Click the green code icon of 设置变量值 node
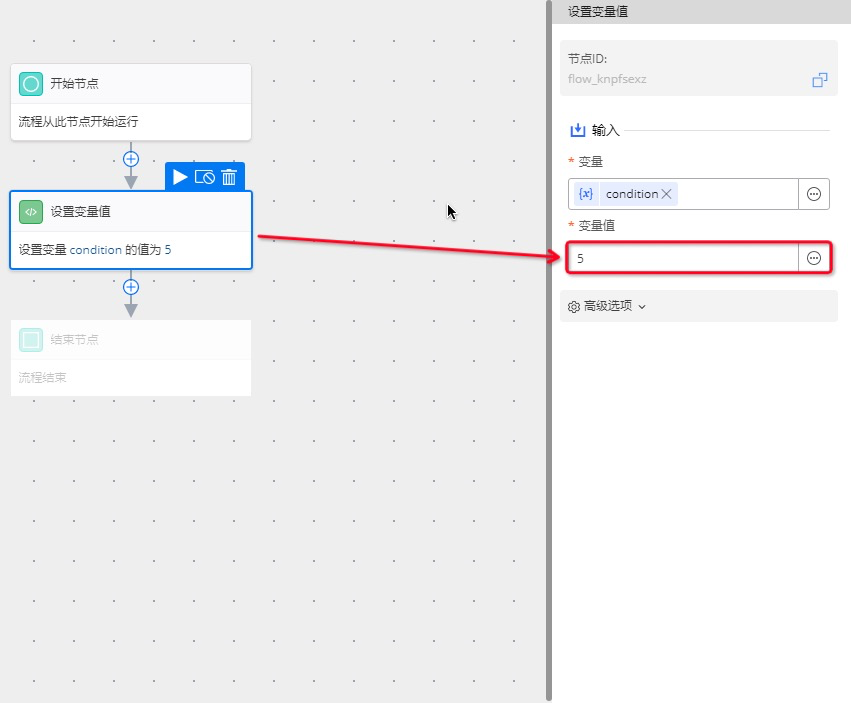 (x=31, y=212)
